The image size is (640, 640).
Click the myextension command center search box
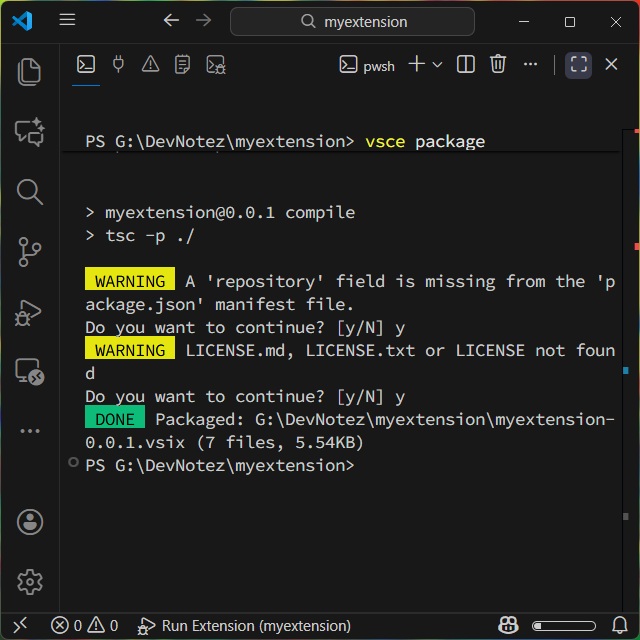pyautogui.click(x=352, y=21)
